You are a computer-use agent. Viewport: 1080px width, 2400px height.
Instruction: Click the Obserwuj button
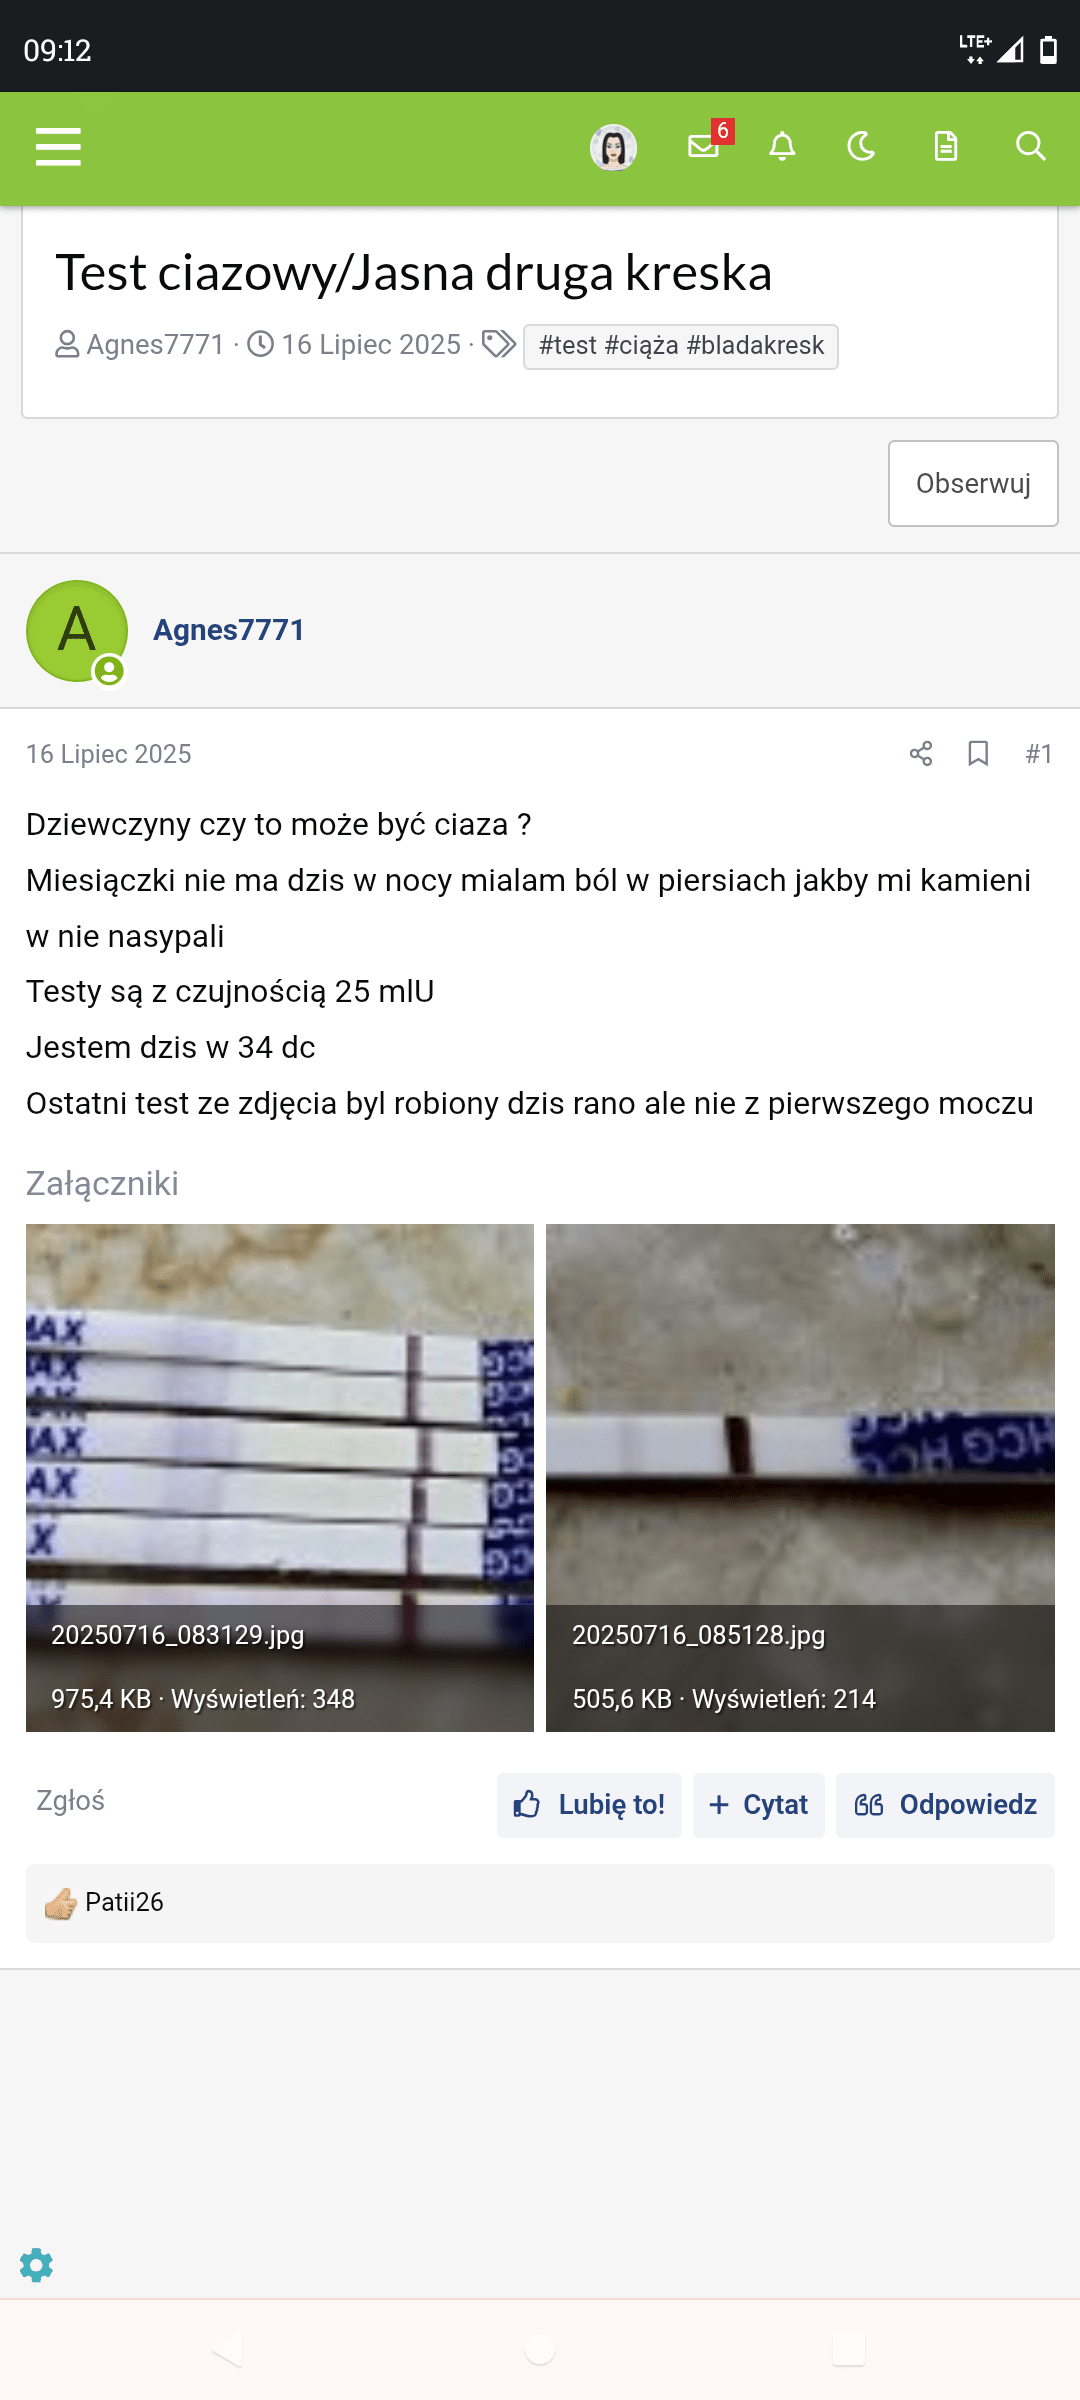973,483
